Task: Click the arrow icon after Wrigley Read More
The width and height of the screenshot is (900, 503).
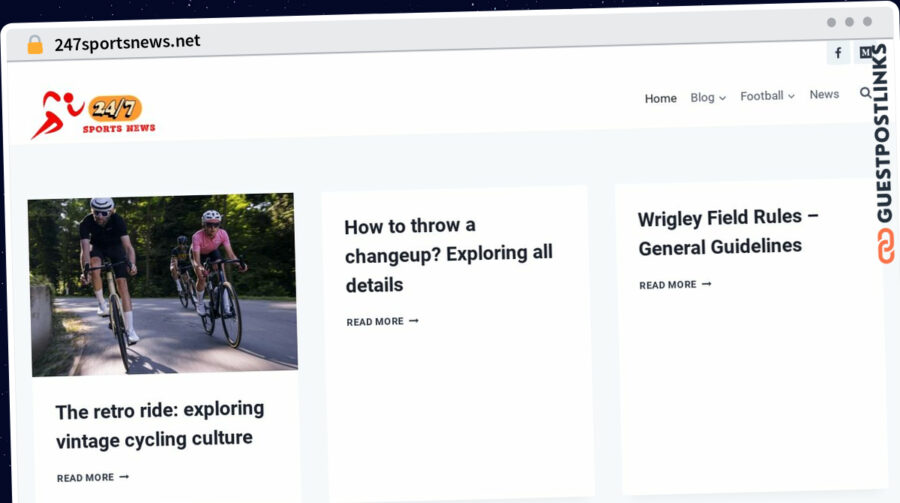Action: click(x=707, y=284)
